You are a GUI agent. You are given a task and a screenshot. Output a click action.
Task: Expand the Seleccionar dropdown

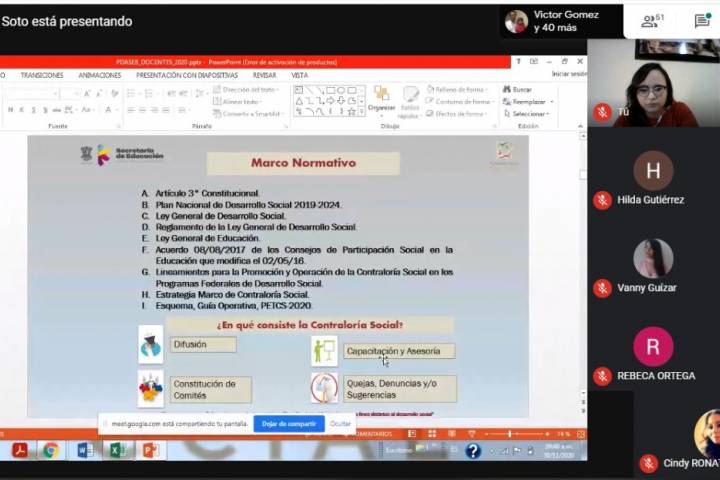[546, 113]
